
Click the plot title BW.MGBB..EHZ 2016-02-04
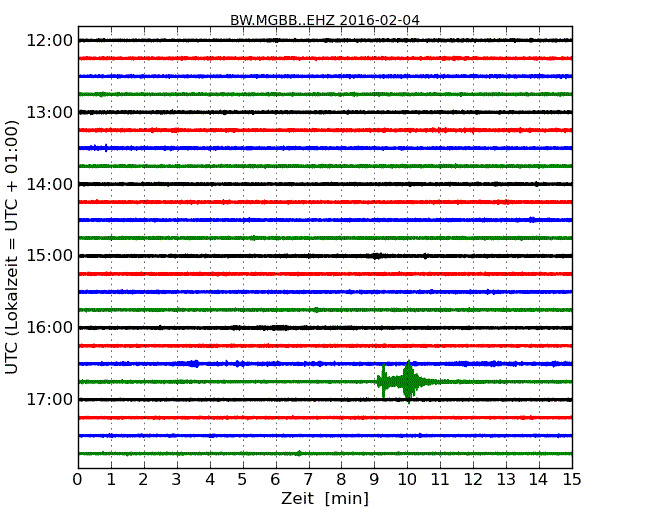click(x=325, y=20)
